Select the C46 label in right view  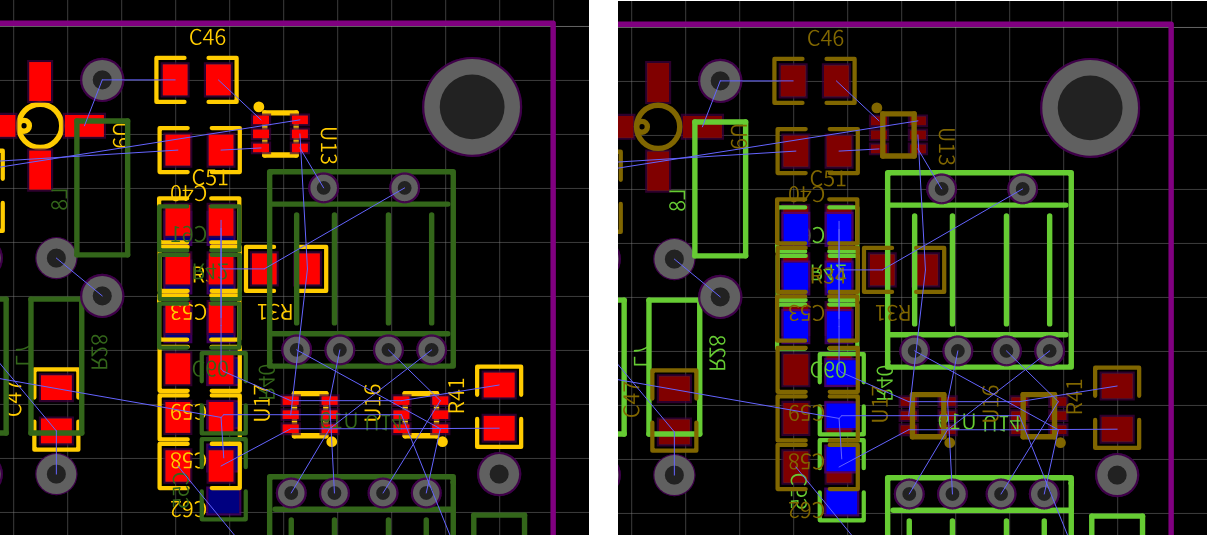click(826, 39)
